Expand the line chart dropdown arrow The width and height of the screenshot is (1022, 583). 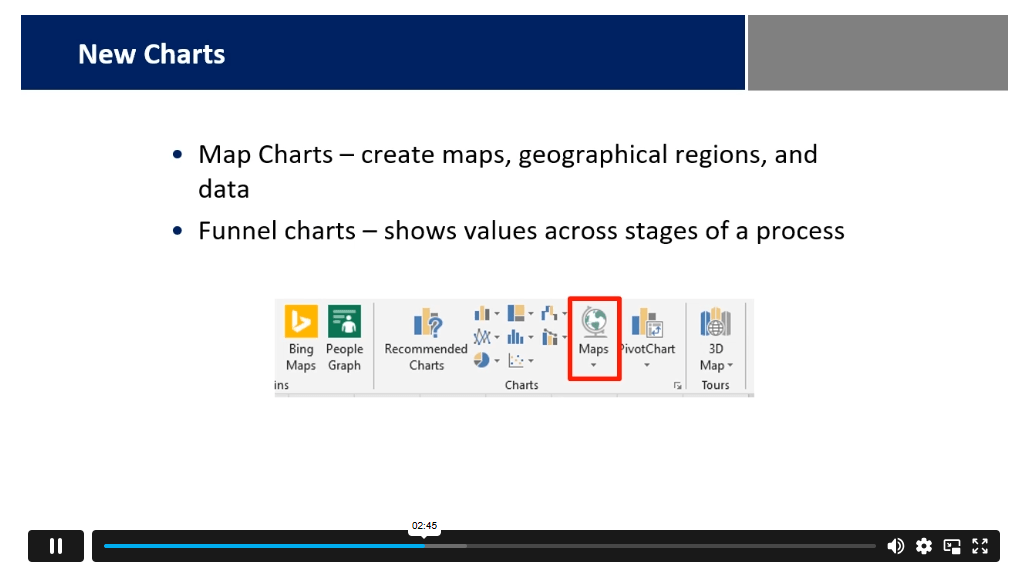[x=497, y=337]
